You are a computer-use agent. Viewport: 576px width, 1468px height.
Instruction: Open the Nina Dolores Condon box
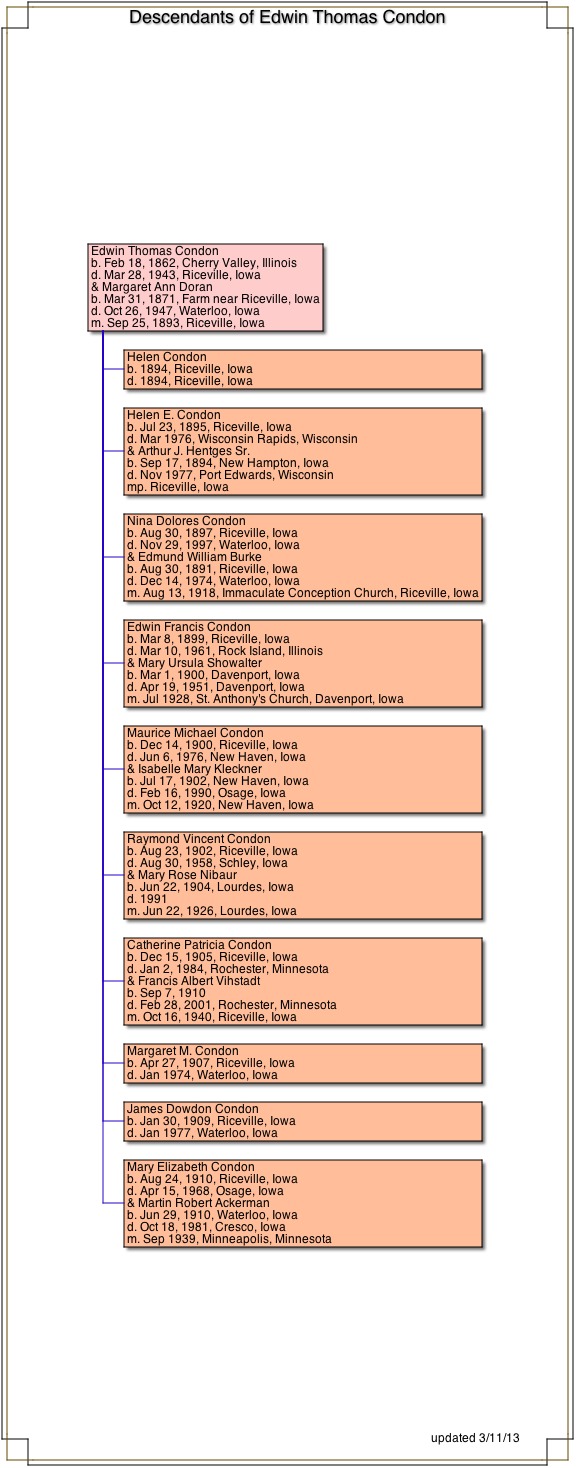tap(303, 557)
